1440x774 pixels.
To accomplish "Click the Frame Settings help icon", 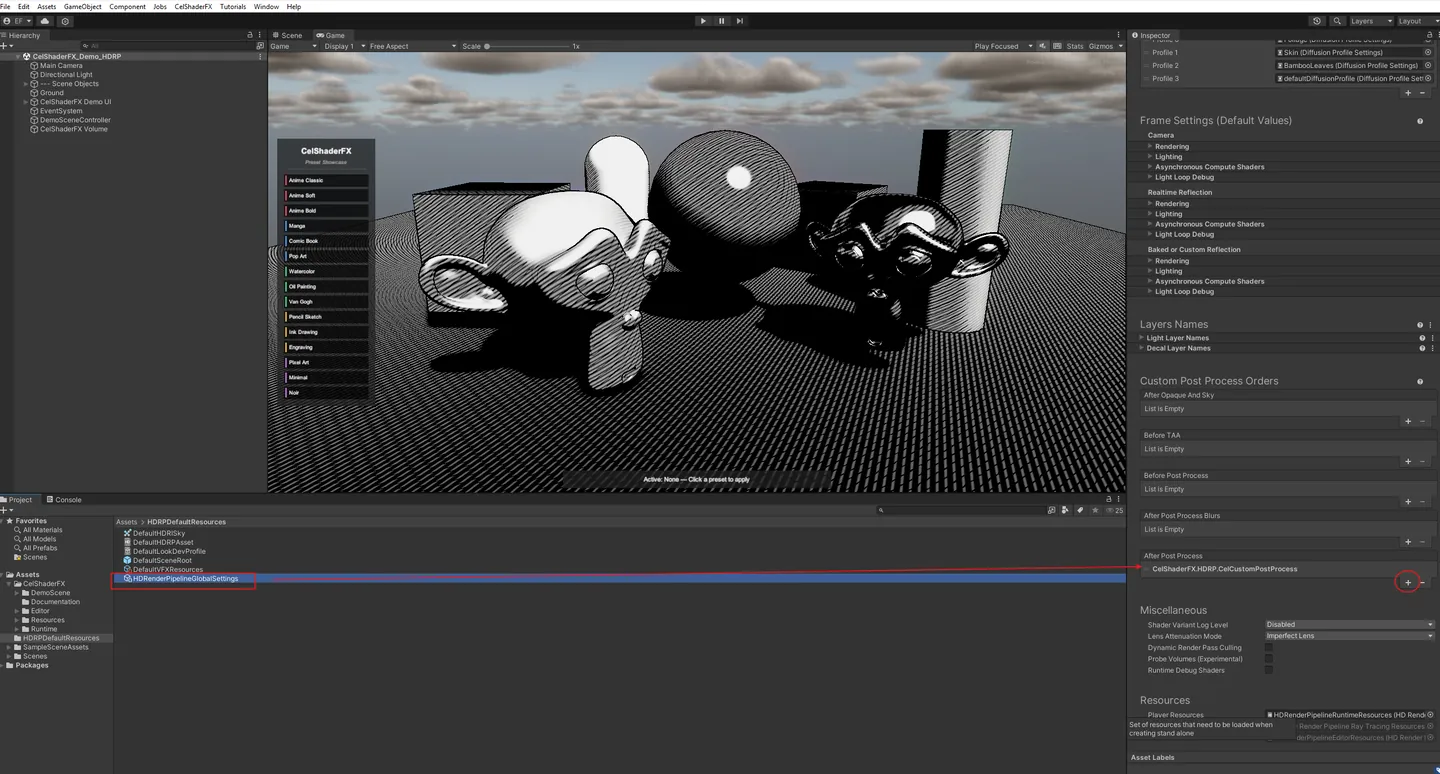I will click(1420, 121).
